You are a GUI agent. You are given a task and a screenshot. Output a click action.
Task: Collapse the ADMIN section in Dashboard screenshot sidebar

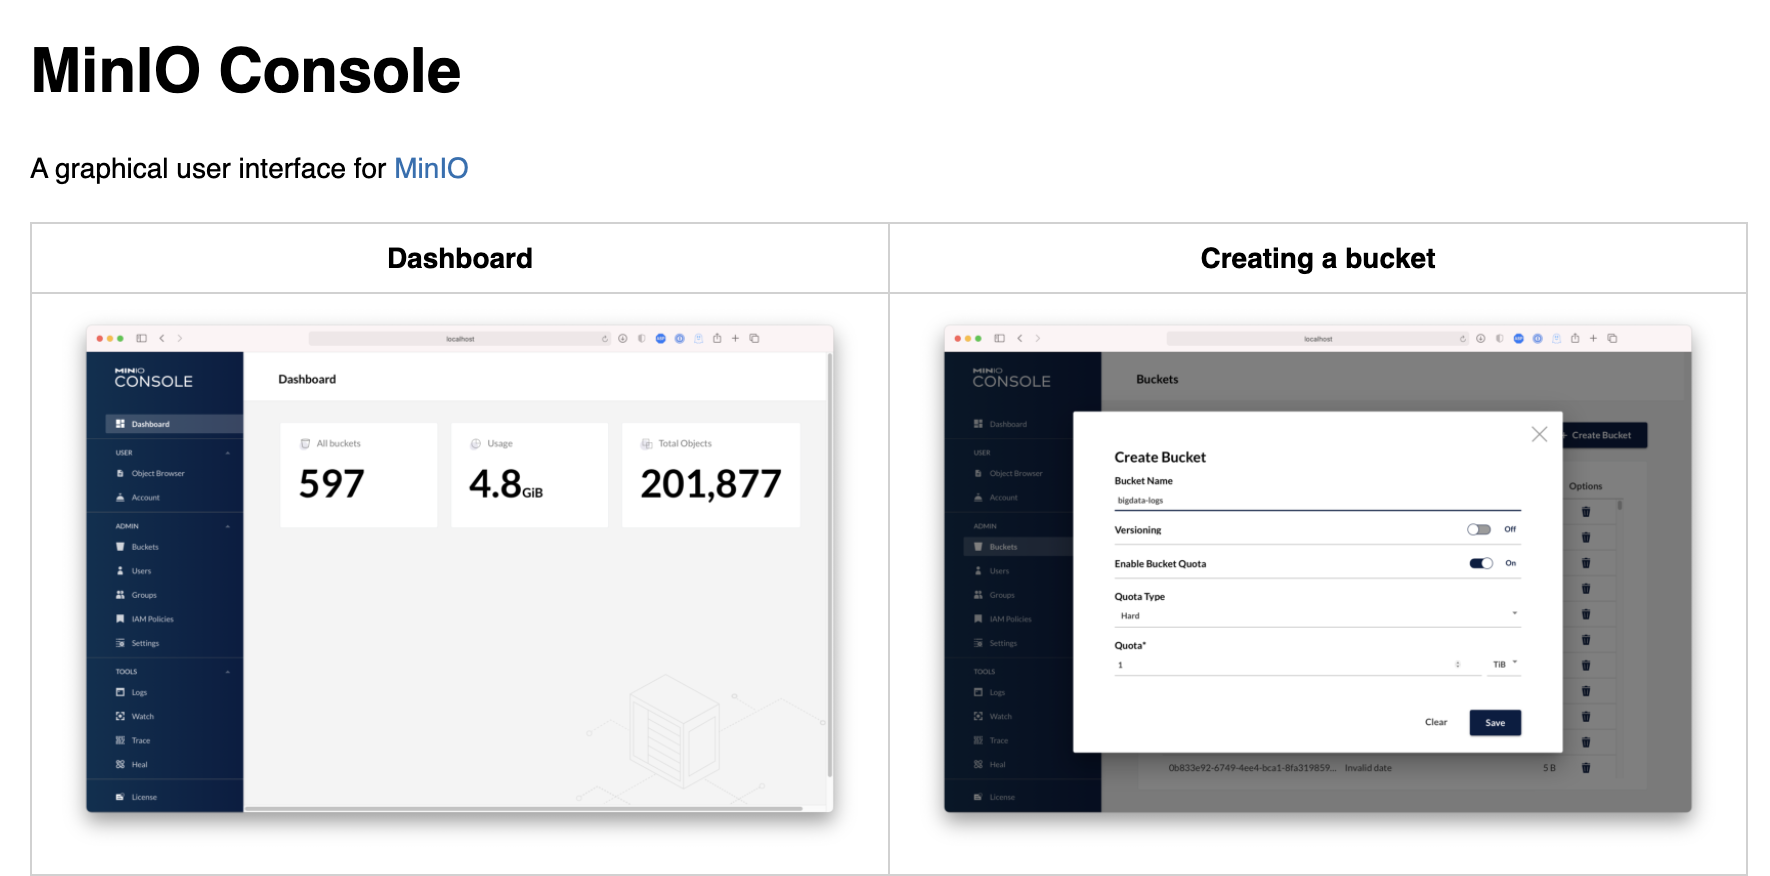tap(228, 526)
